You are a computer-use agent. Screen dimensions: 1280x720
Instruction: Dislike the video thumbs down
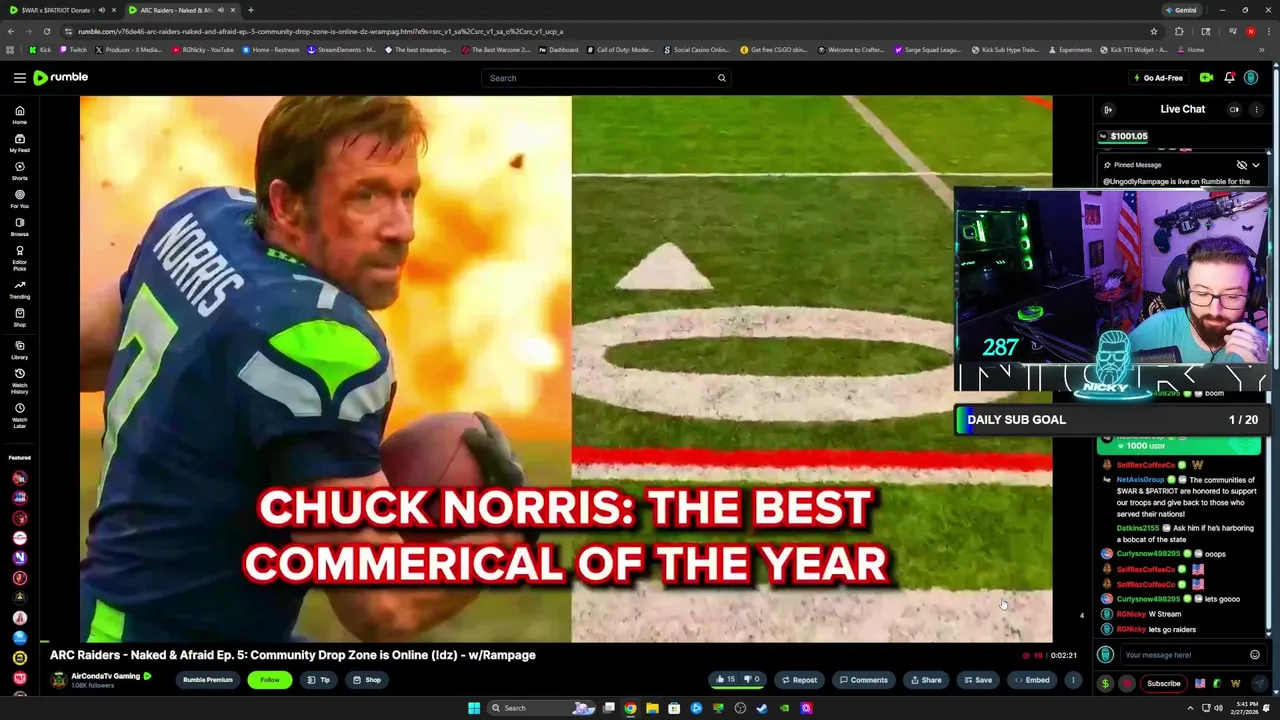click(x=752, y=680)
